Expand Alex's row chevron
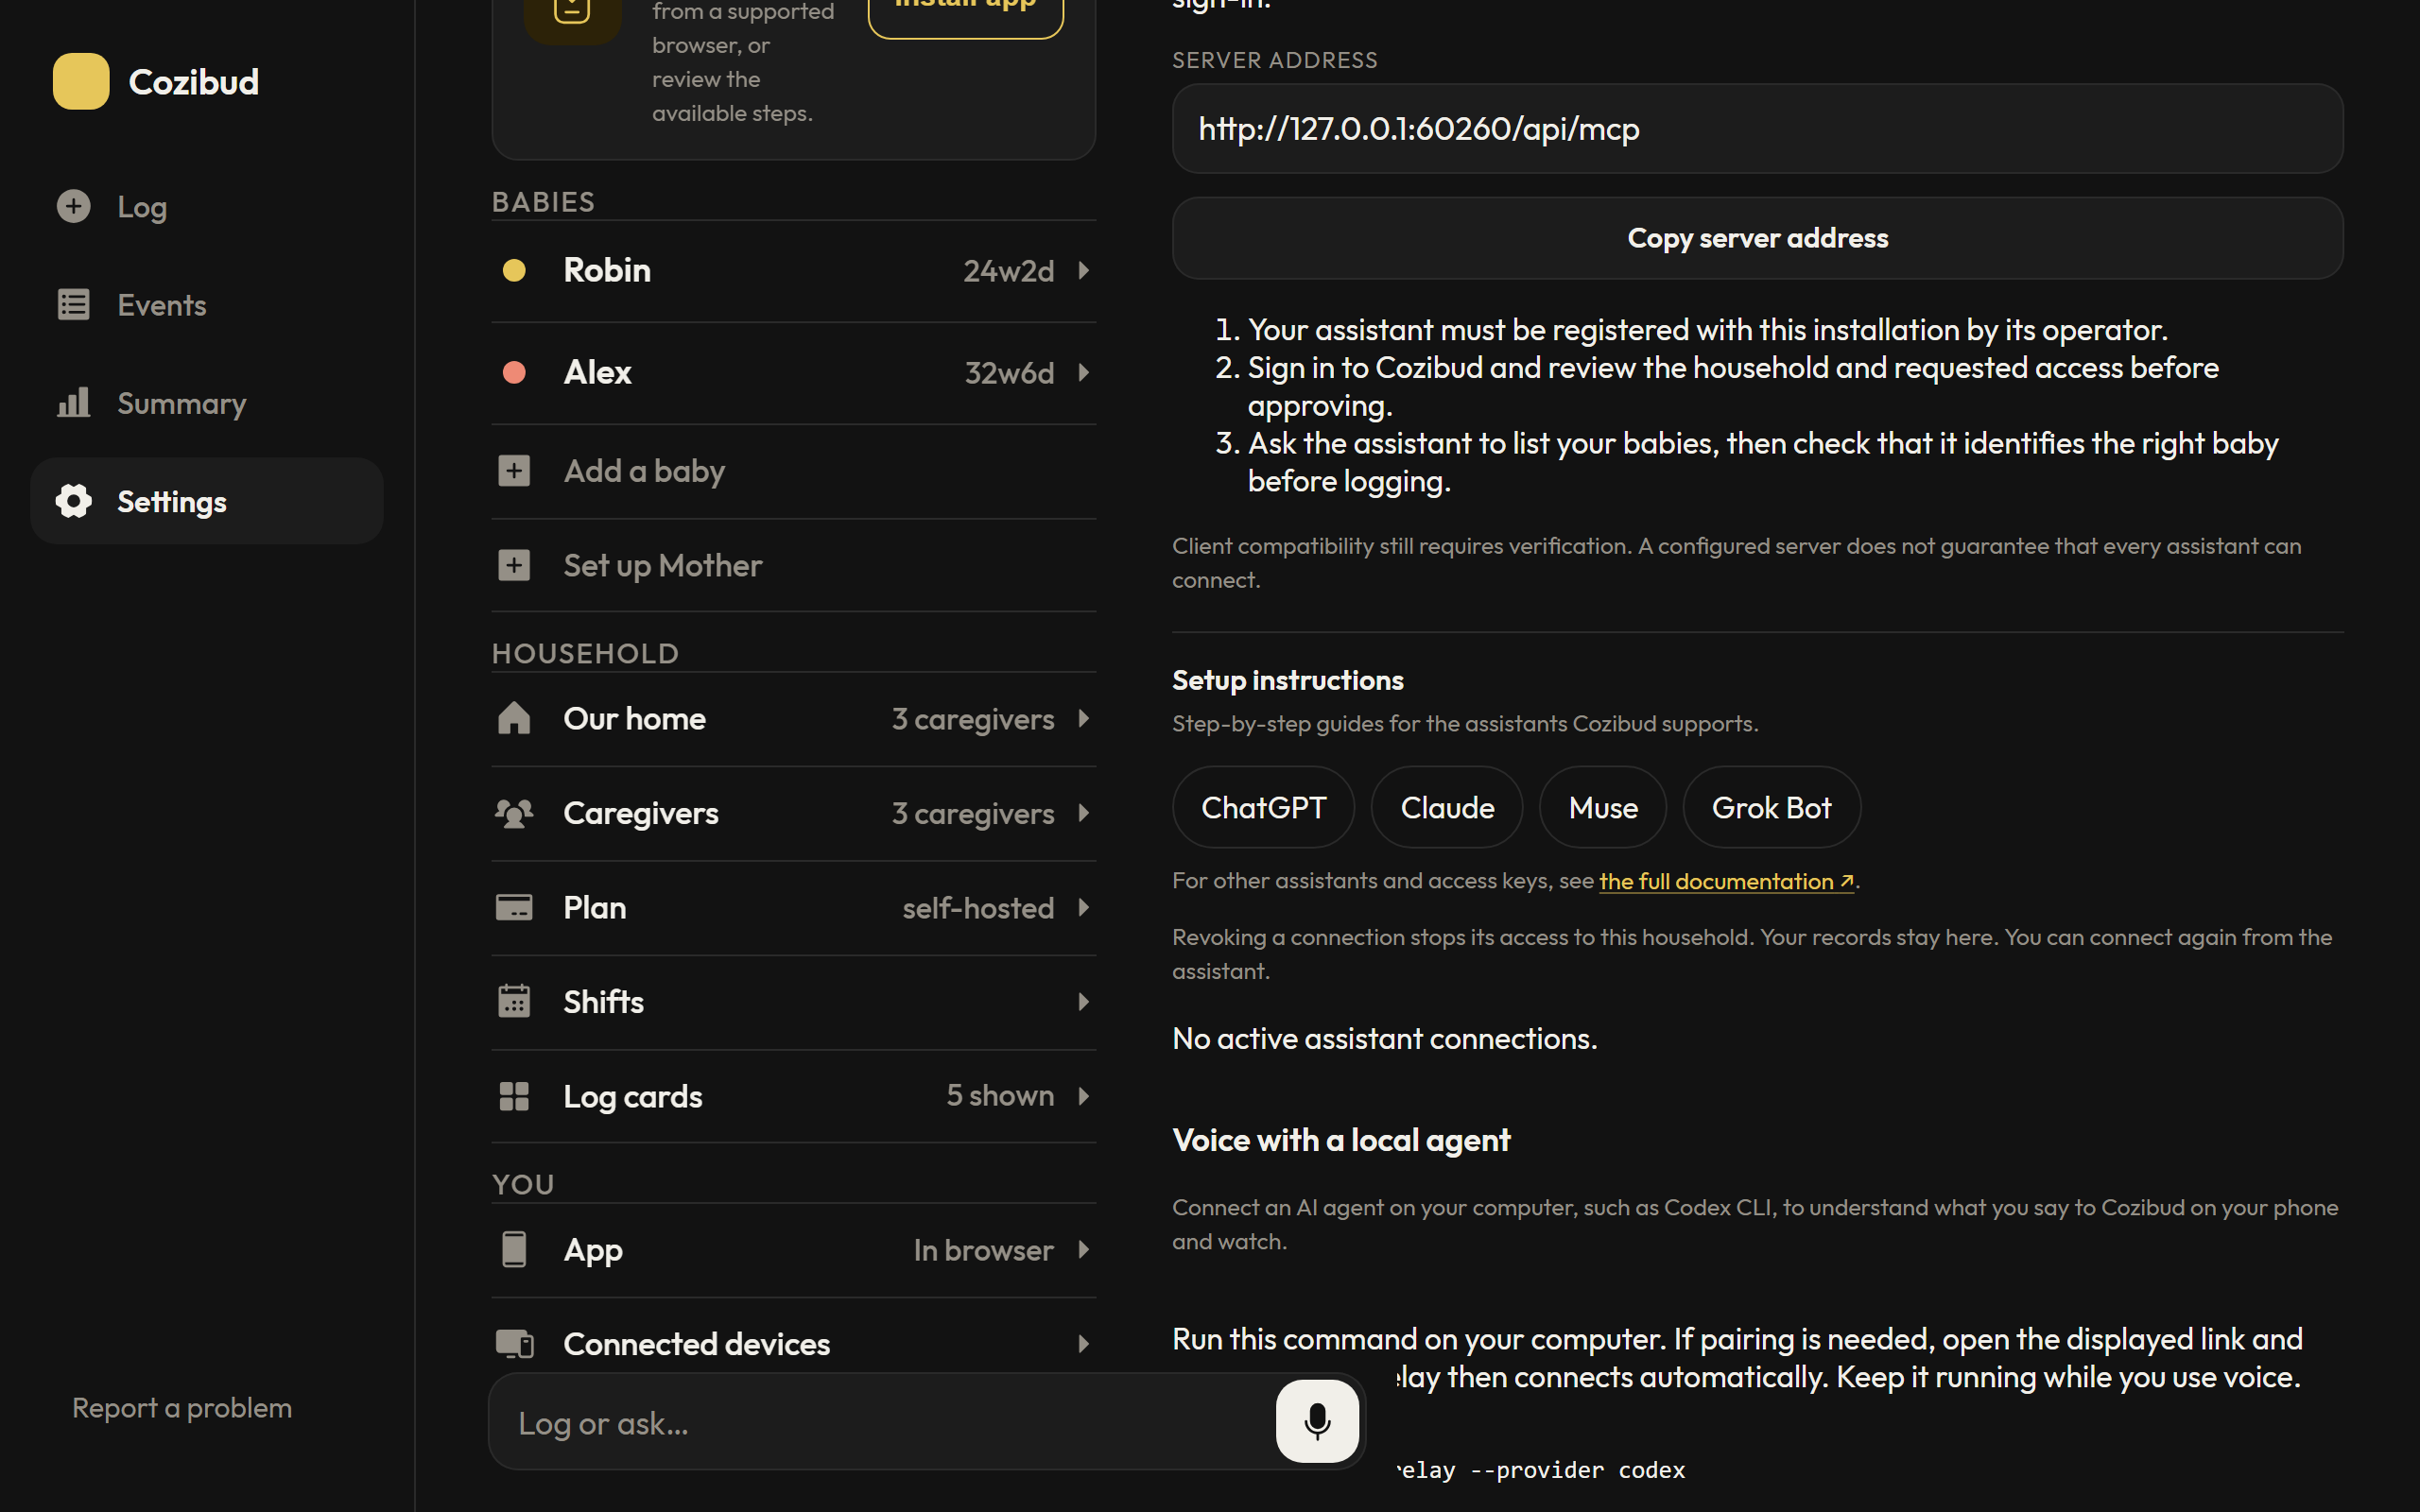This screenshot has height=1512, width=2420. pyautogui.click(x=1083, y=372)
